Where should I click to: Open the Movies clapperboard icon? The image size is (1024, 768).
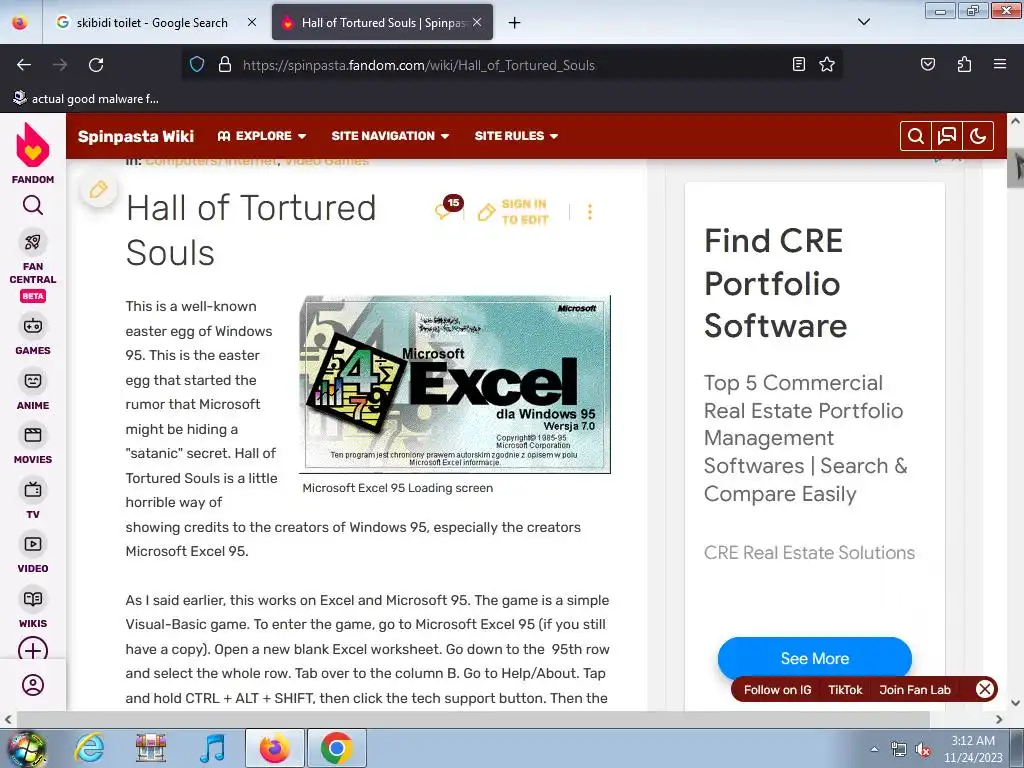point(33,435)
